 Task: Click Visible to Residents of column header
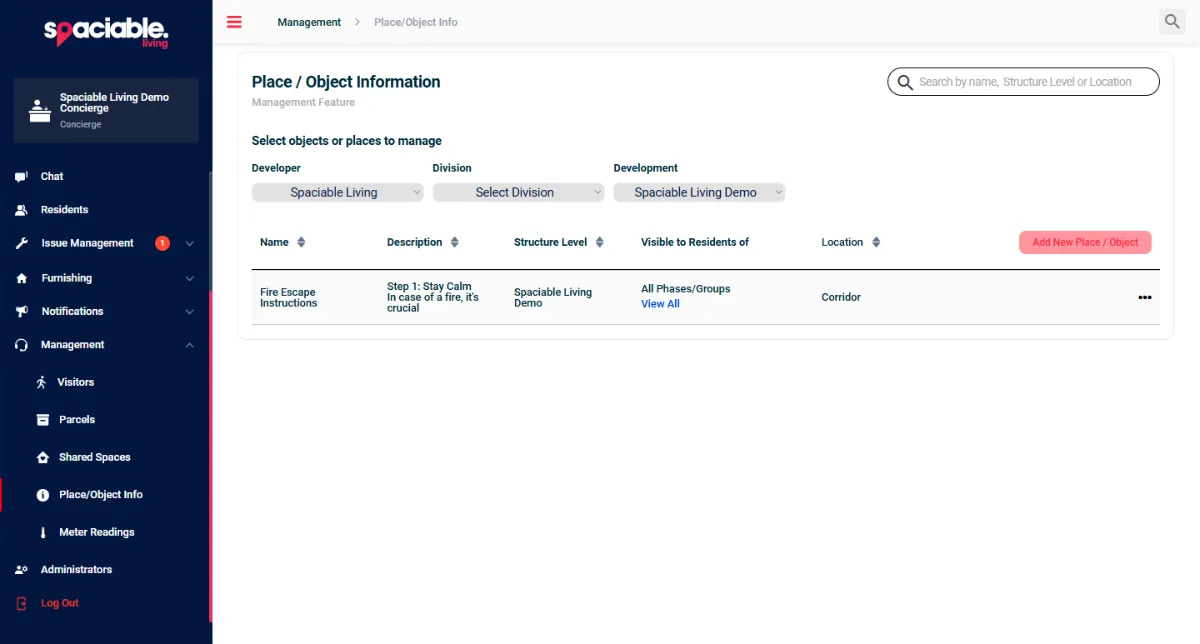(x=695, y=242)
